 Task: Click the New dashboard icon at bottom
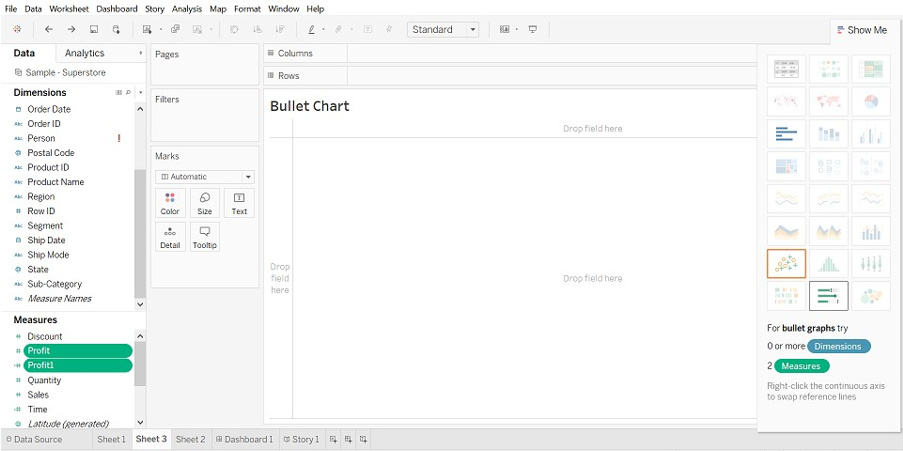[348, 439]
